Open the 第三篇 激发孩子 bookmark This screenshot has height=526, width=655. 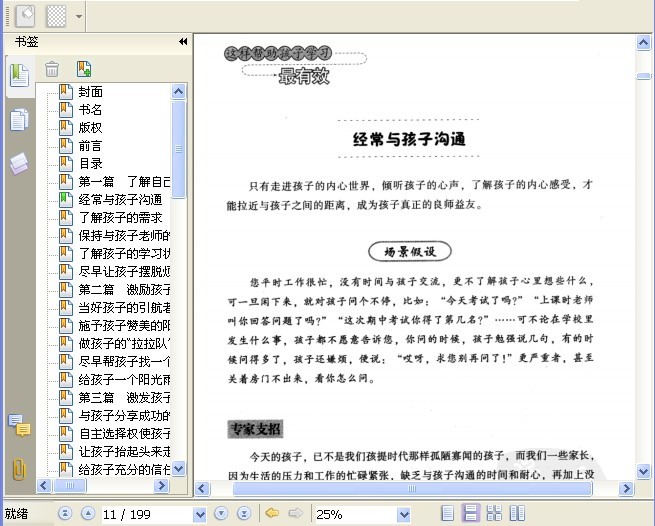pos(124,398)
